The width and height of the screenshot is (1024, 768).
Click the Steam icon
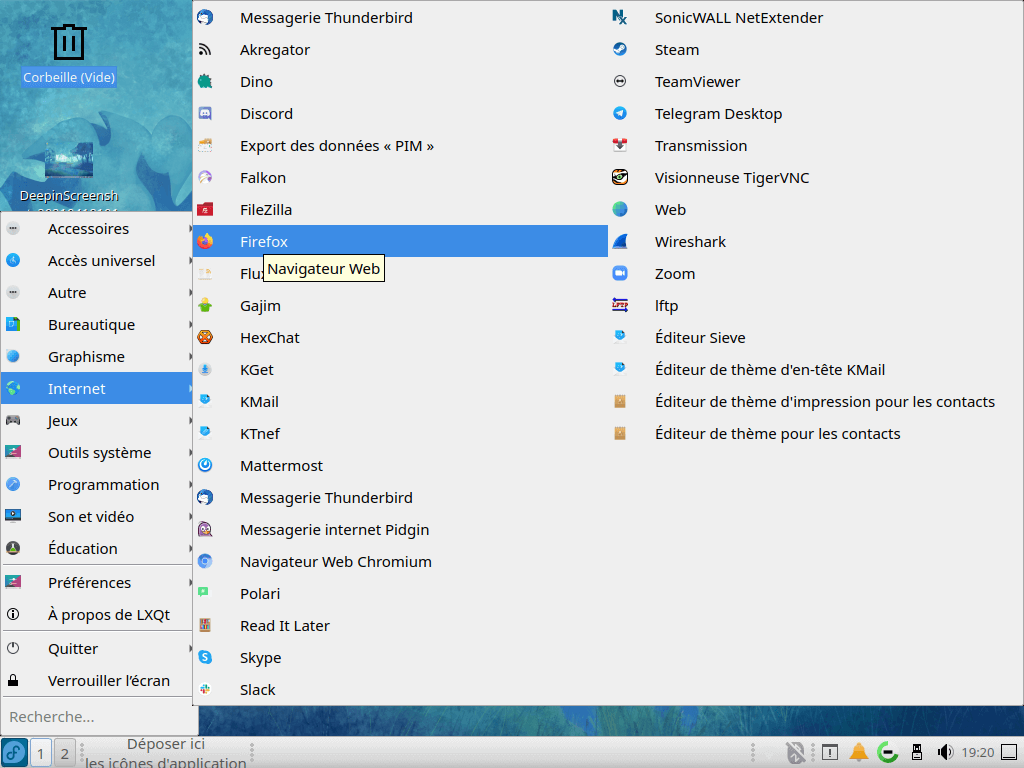click(620, 50)
